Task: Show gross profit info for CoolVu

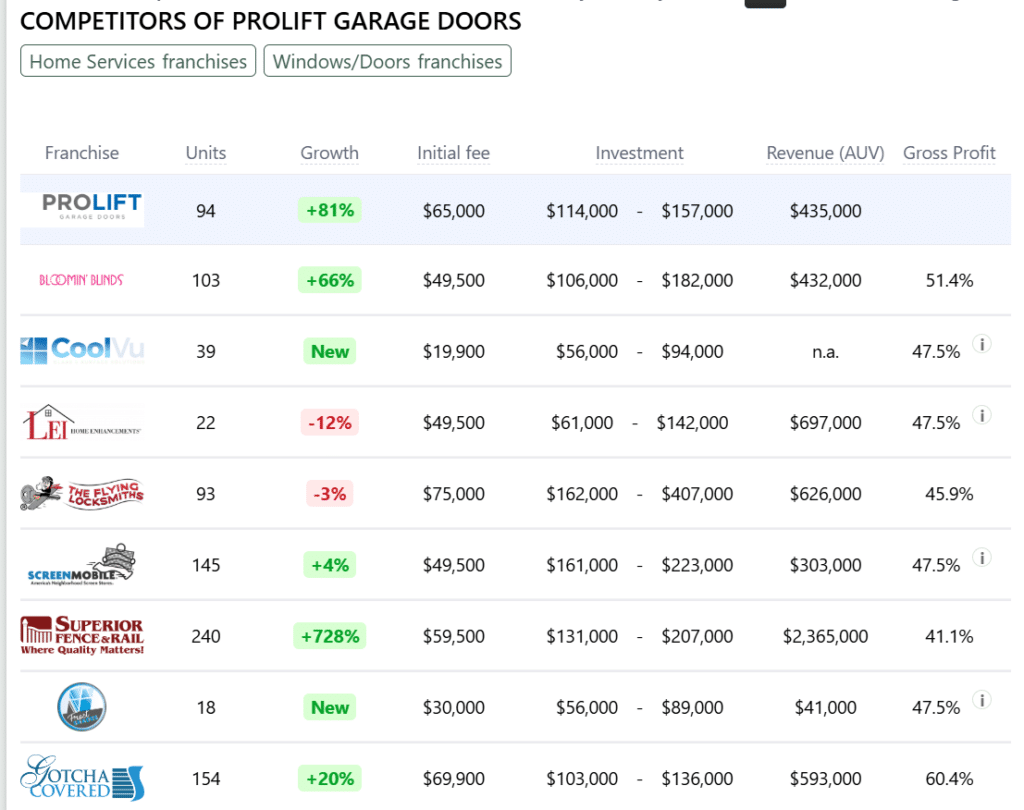Action: pos(982,344)
